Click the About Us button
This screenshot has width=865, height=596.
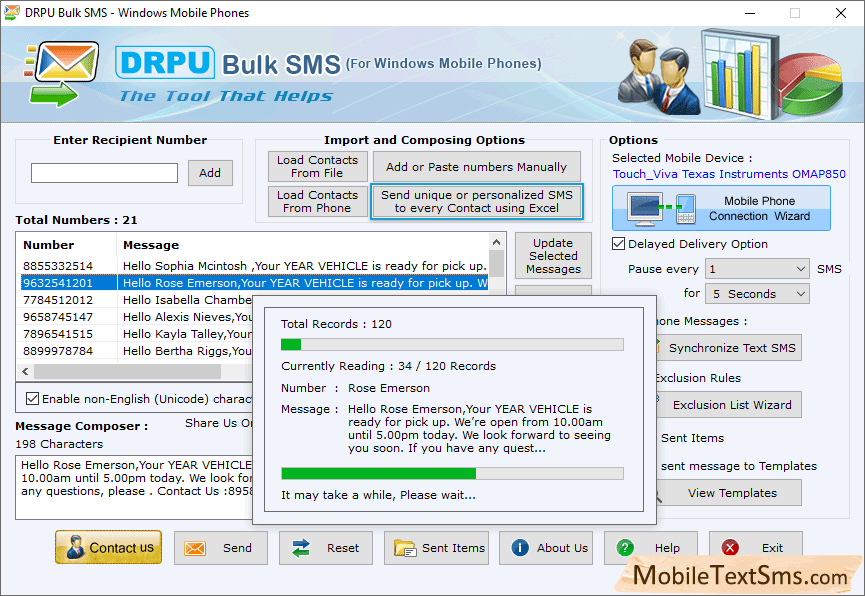[x=546, y=548]
